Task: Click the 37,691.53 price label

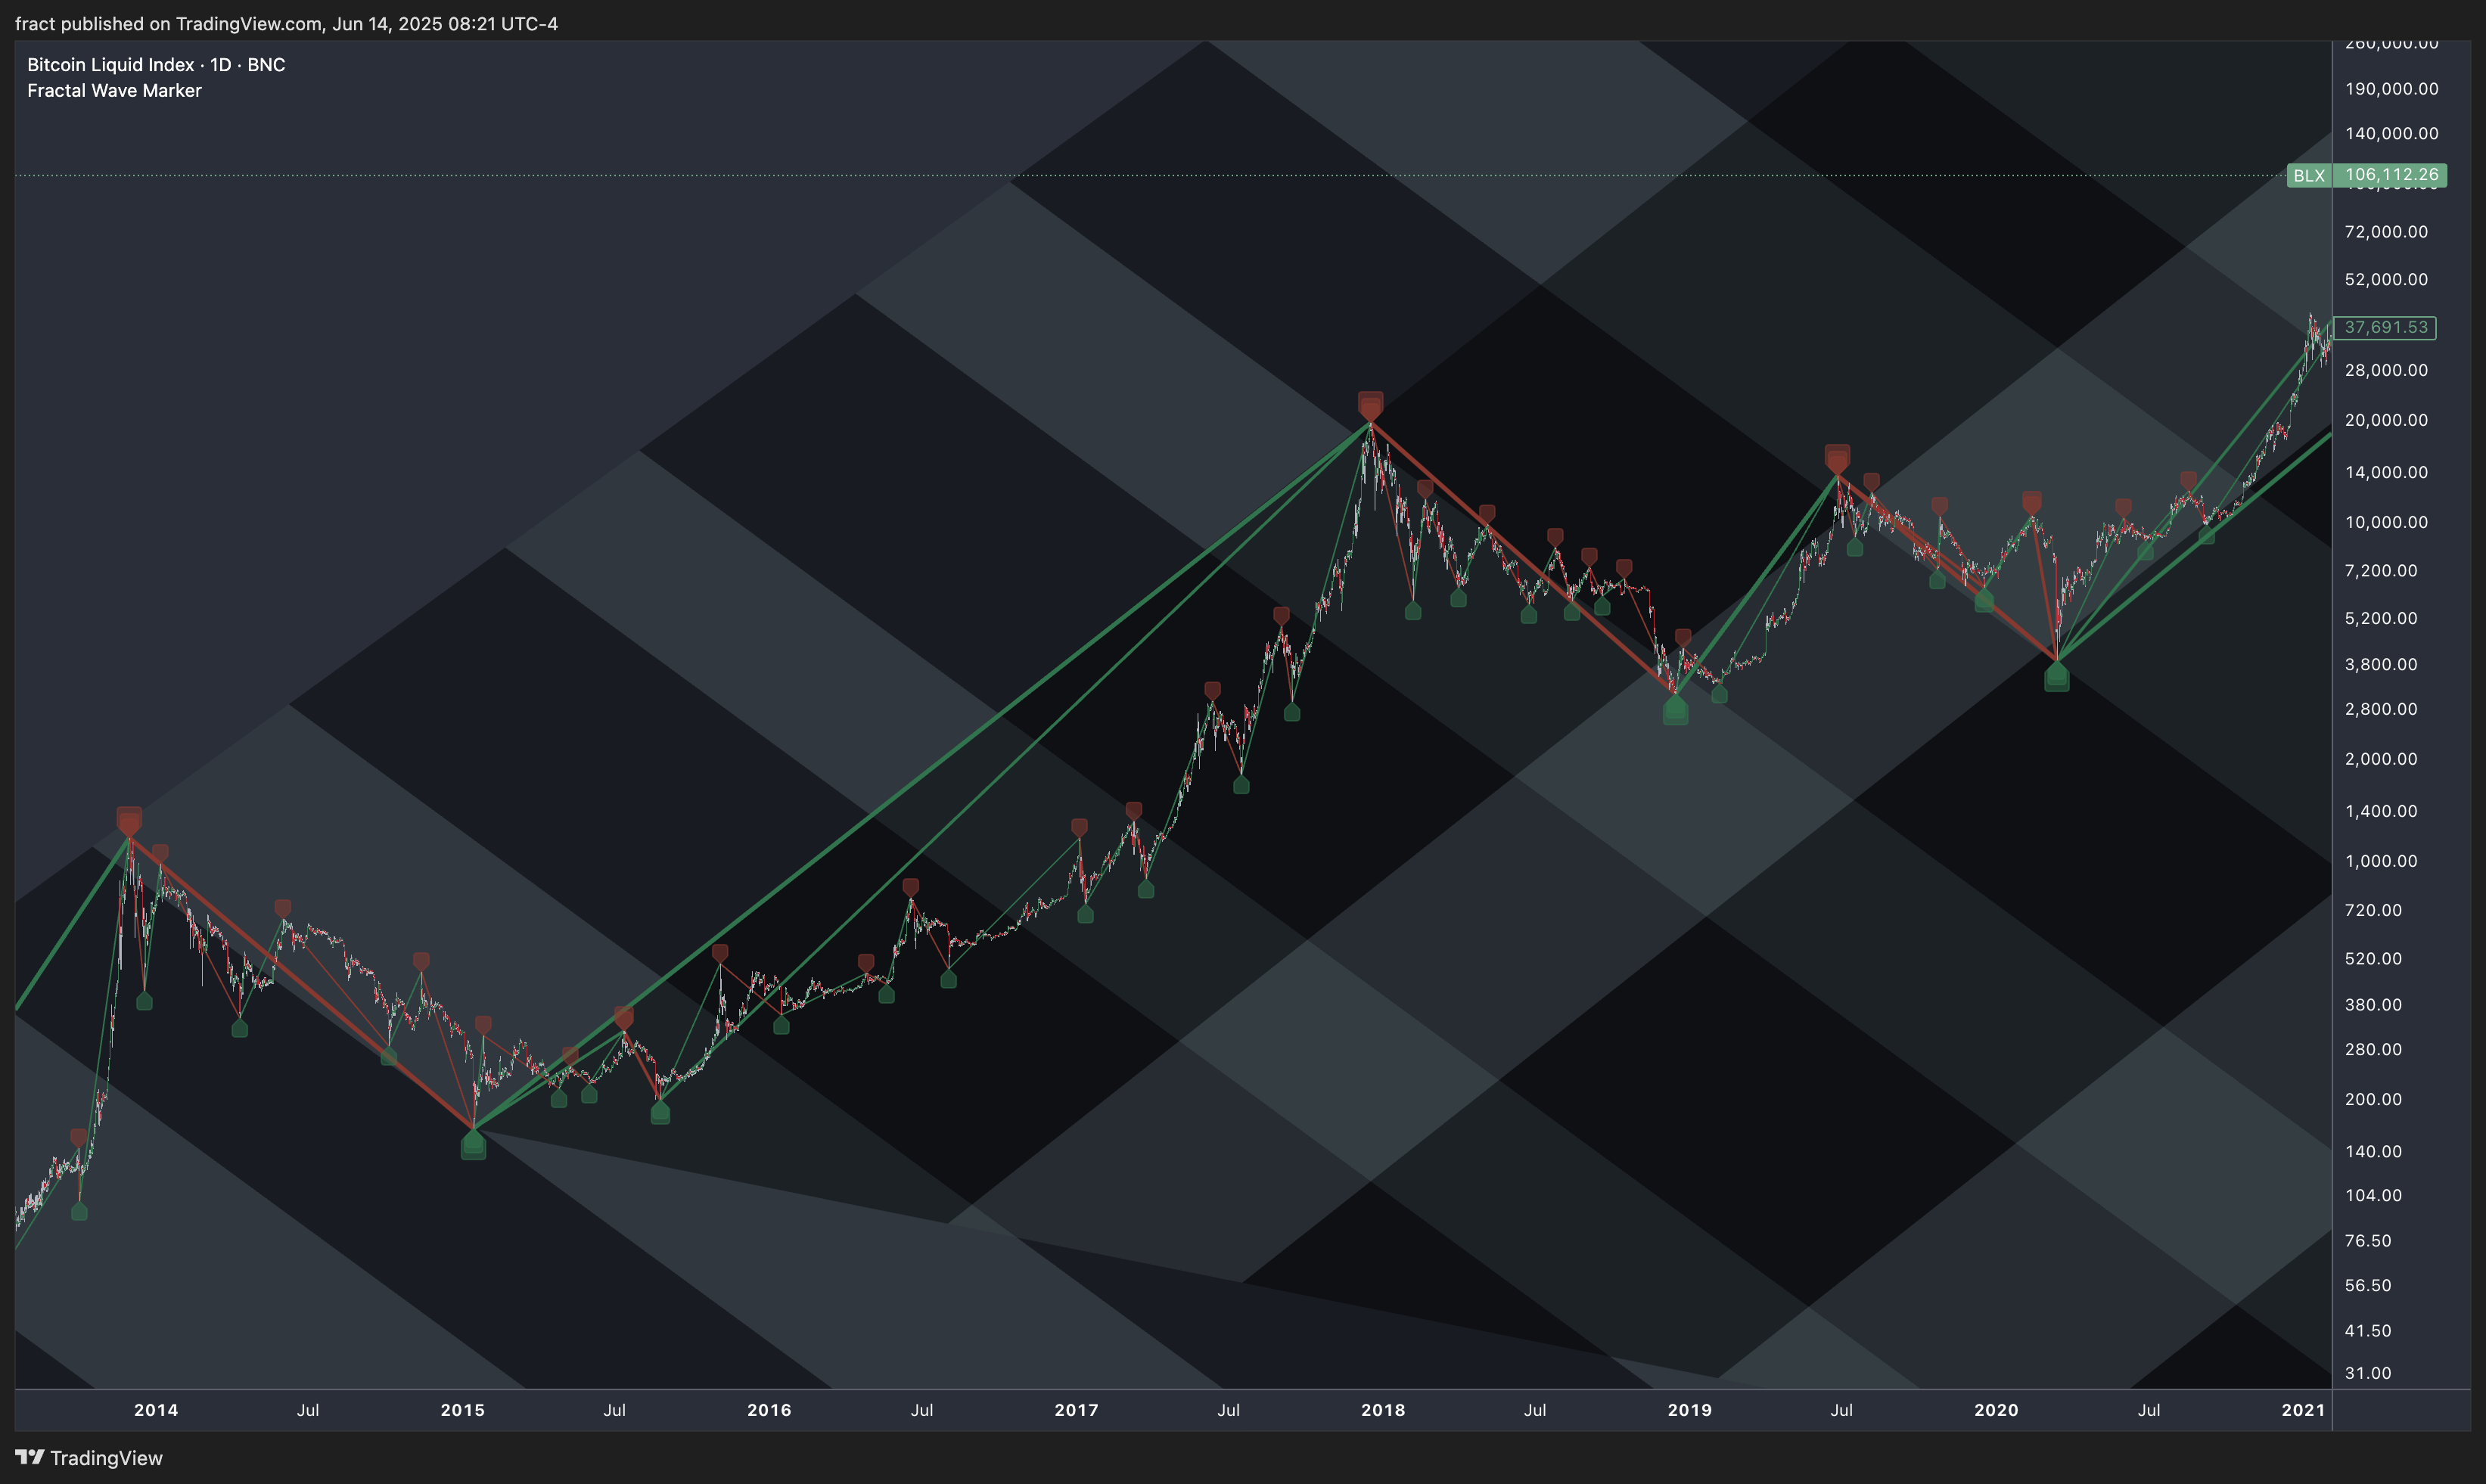Action: coord(2385,327)
